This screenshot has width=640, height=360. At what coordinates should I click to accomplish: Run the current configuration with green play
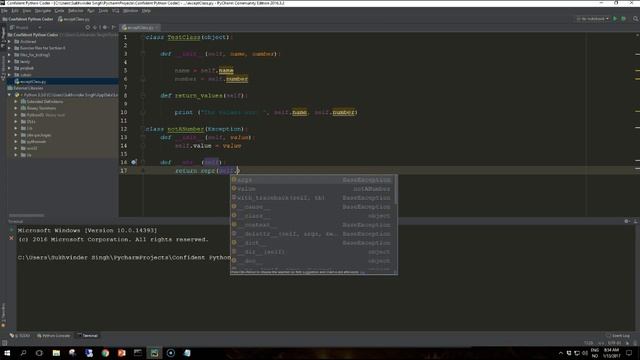[x=615, y=19]
